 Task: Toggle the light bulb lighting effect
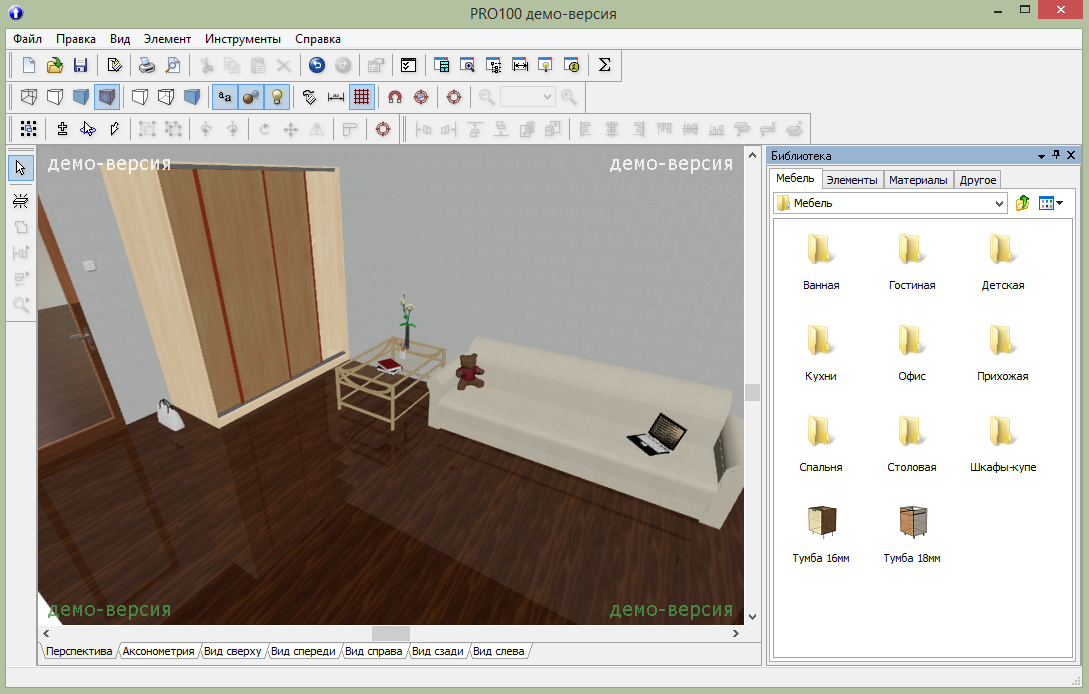point(277,97)
